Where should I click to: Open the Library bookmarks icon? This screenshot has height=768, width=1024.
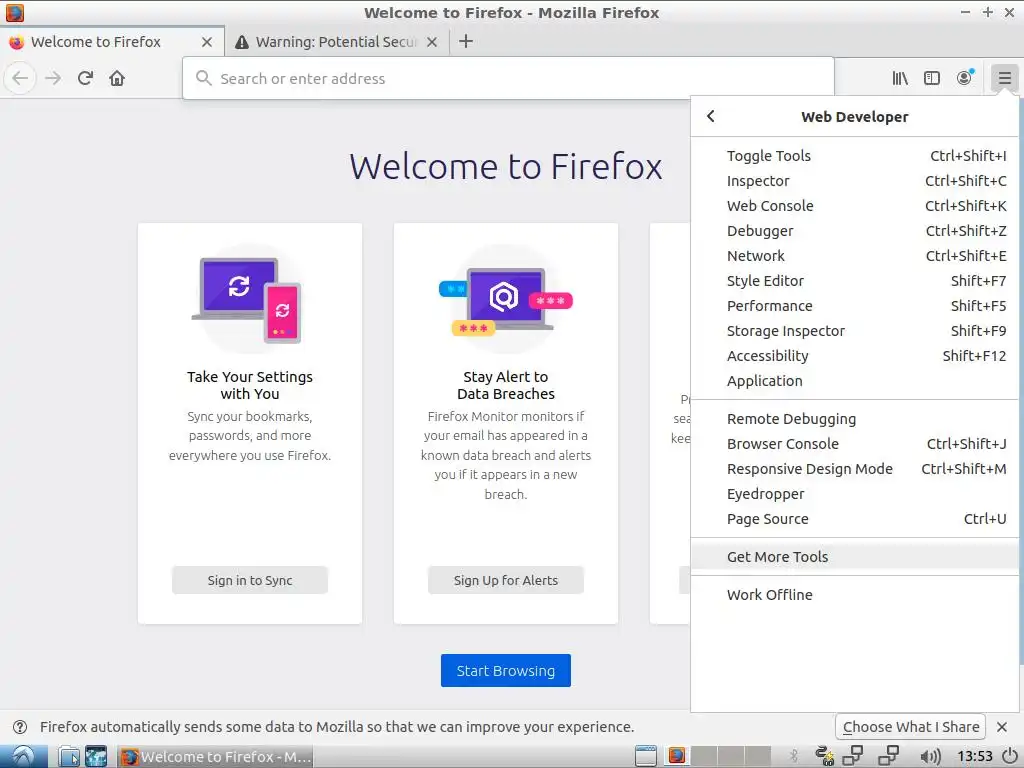(x=900, y=78)
